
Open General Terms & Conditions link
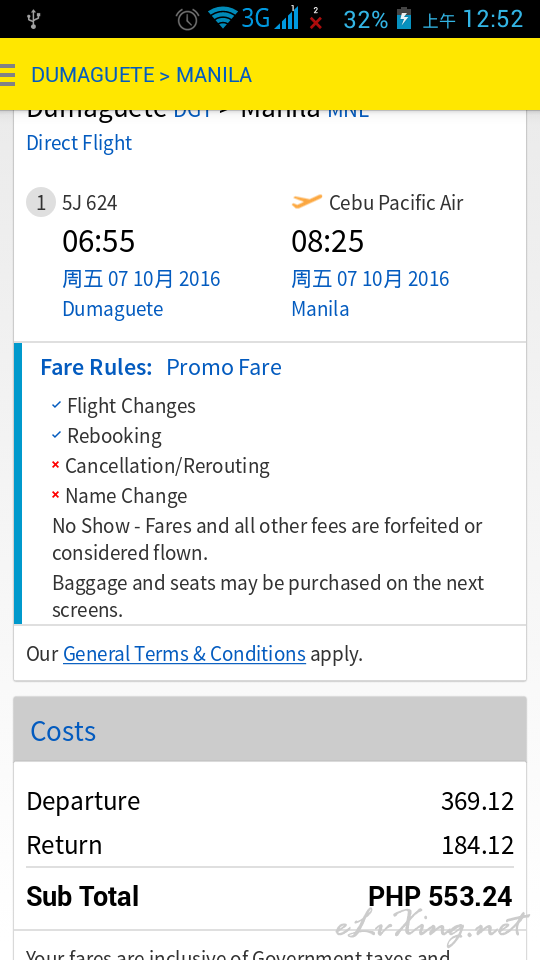184,654
